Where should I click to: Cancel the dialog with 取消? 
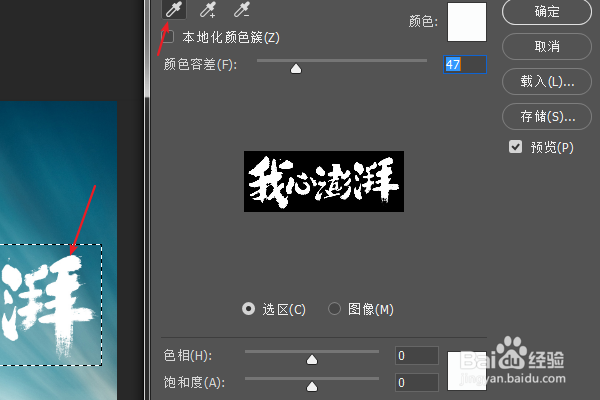point(547,47)
